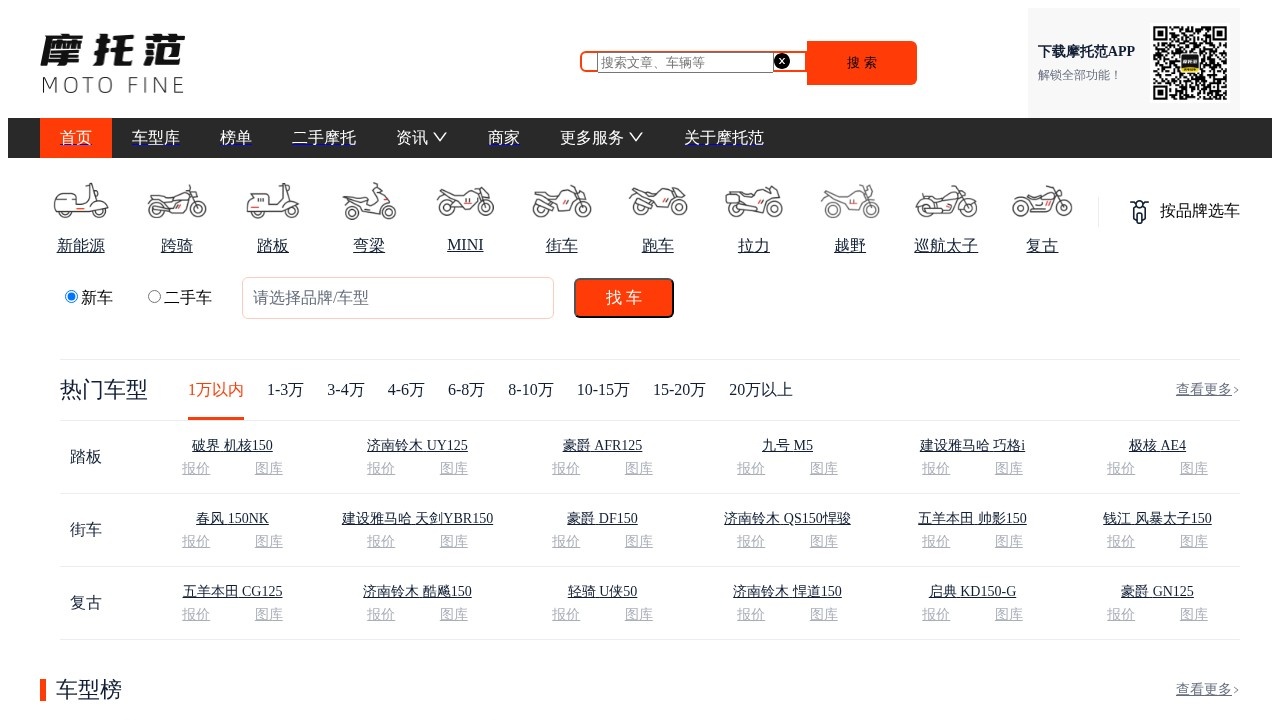This screenshot has width=1280, height=720.
Task: Select the 二手车 radio button
Action: point(154,297)
